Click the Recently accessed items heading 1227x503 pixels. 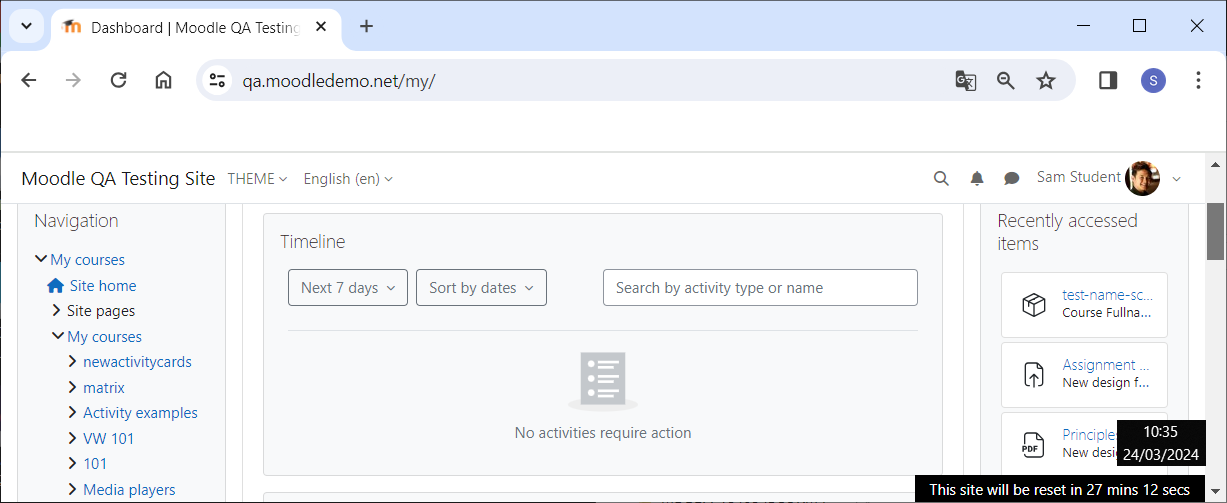1067,232
